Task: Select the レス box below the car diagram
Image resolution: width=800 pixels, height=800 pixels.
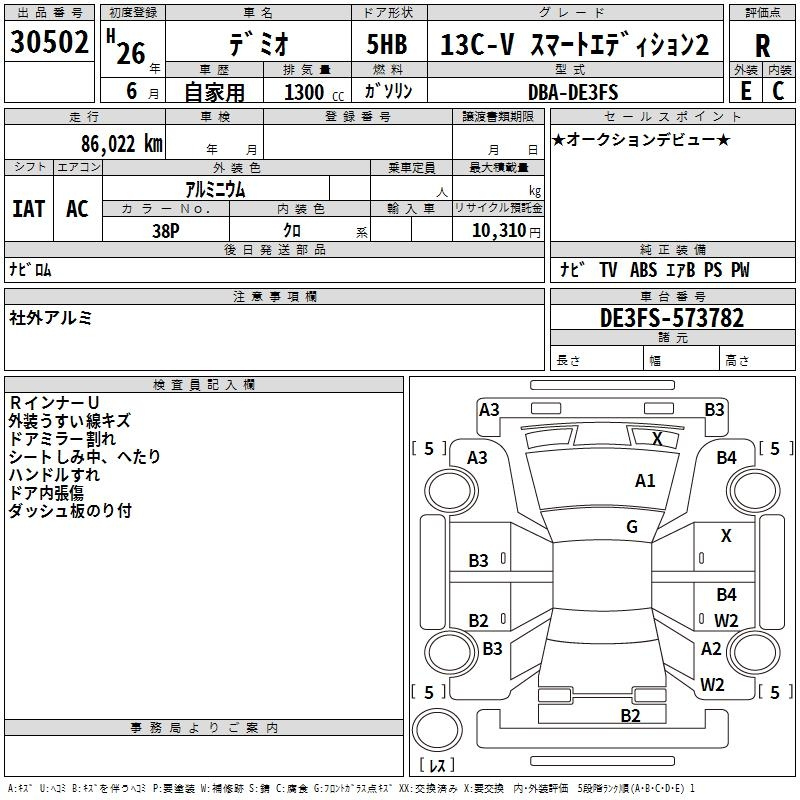Action: pyautogui.click(x=436, y=766)
